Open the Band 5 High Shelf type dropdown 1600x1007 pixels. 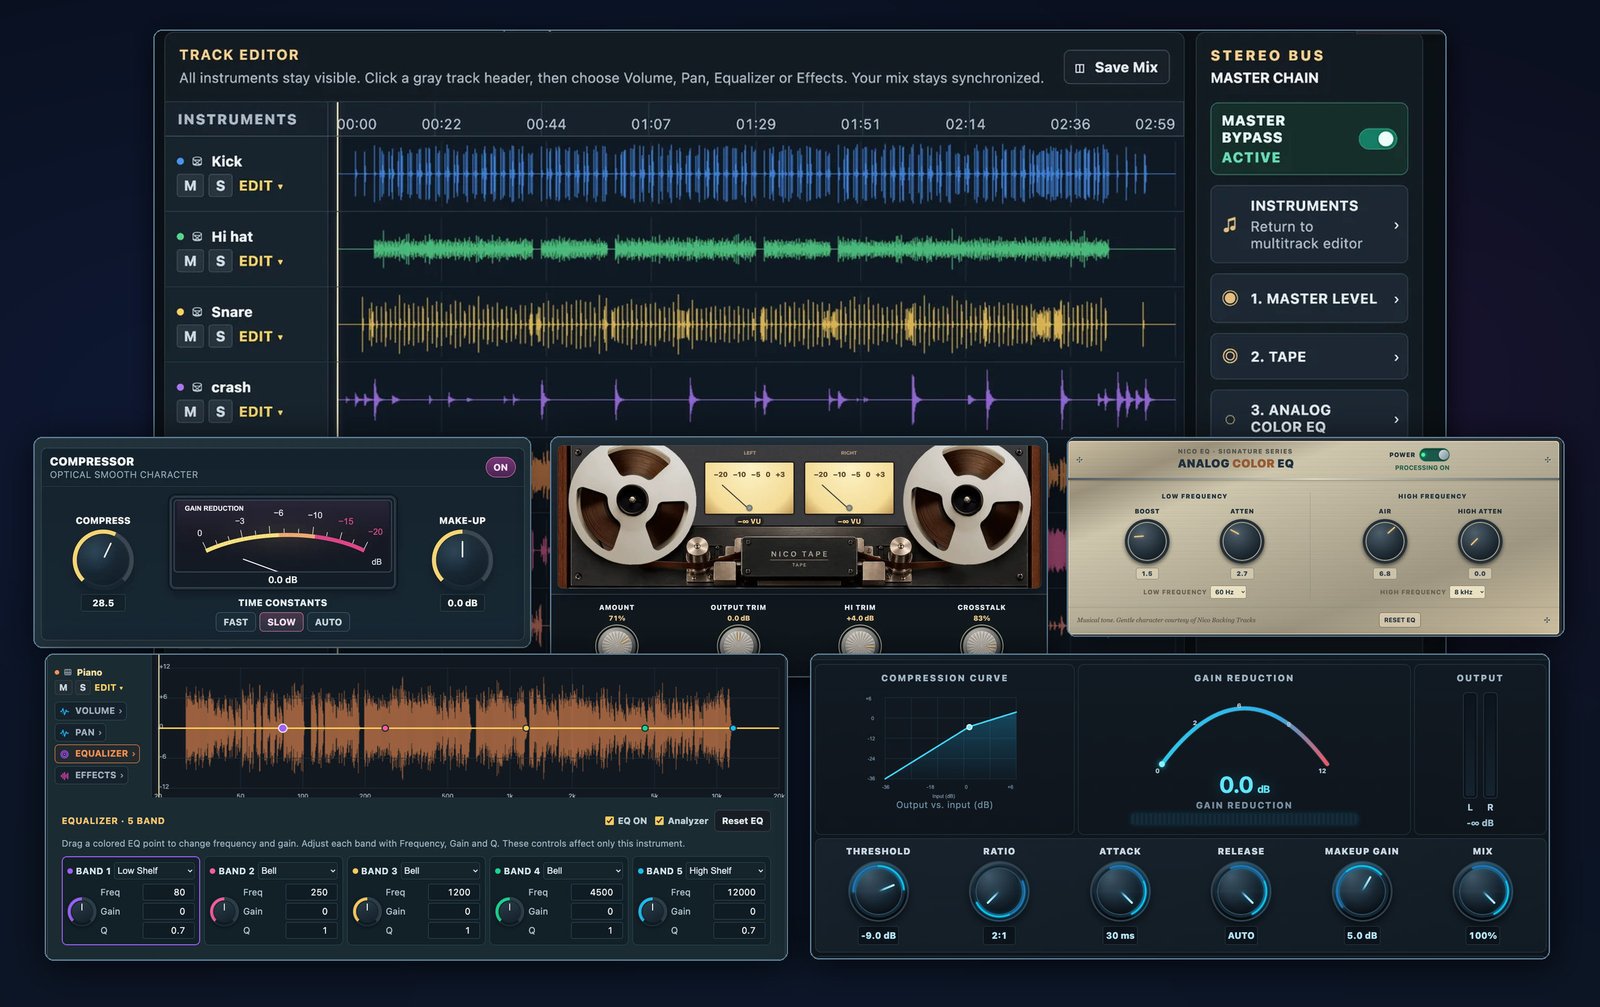[726, 871]
